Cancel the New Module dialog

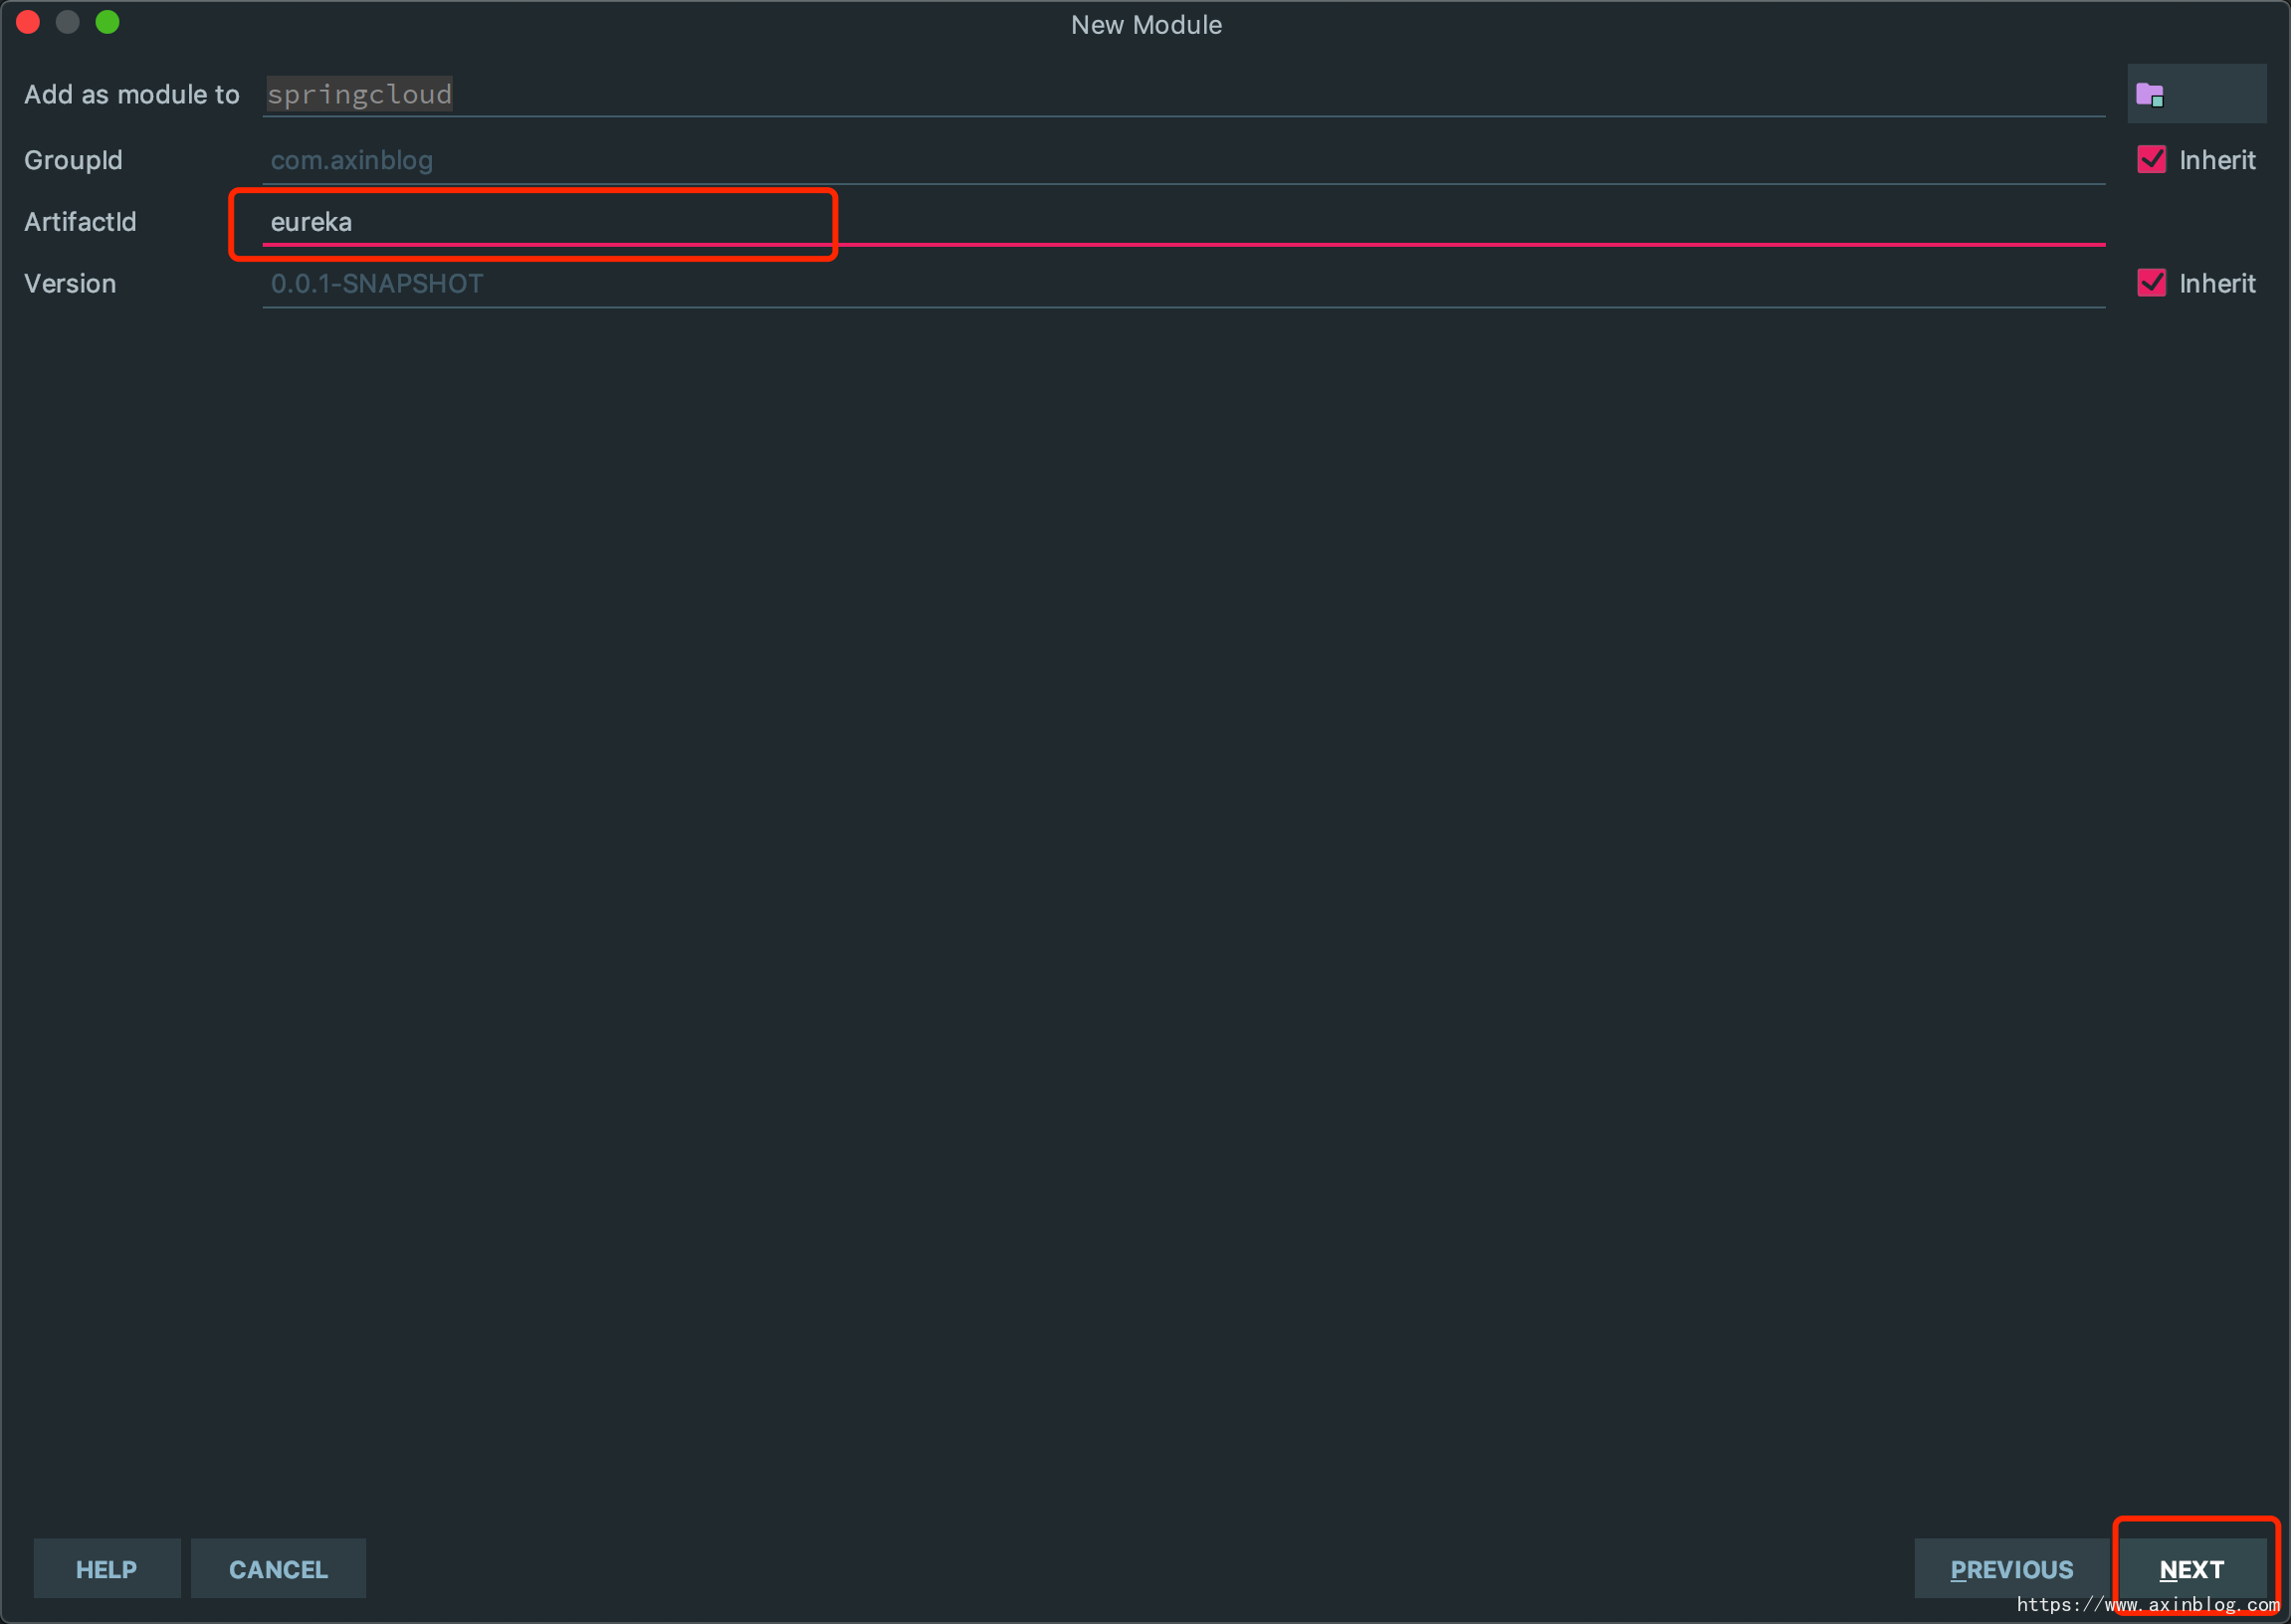click(x=278, y=1569)
